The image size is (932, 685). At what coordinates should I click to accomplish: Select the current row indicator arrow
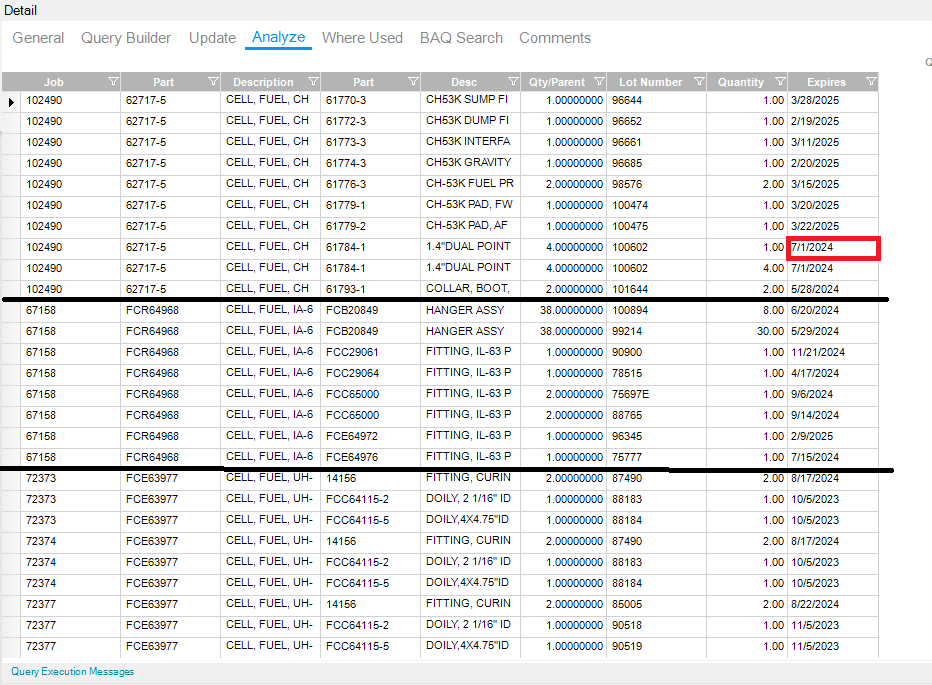(x=11, y=102)
